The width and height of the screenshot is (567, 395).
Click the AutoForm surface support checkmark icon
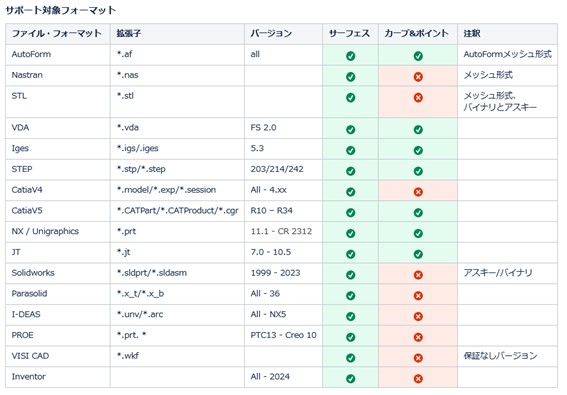point(350,56)
